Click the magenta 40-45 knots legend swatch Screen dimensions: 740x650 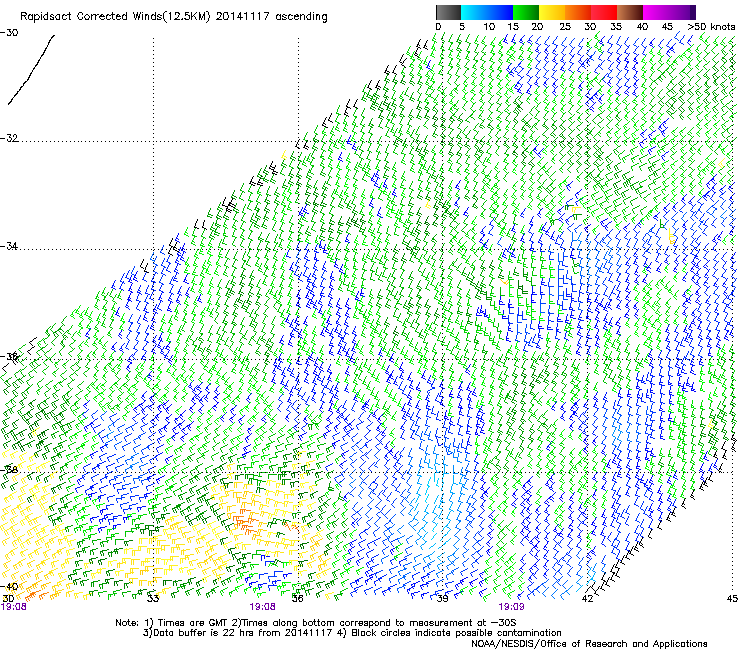656,12
